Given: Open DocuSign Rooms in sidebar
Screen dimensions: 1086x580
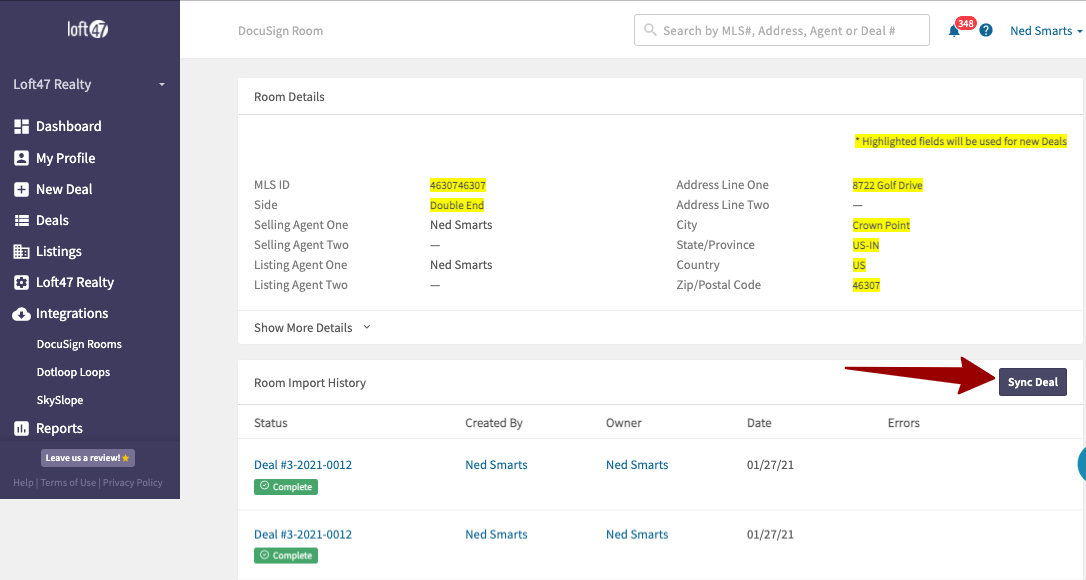Looking at the screenshot, I should pos(79,344).
